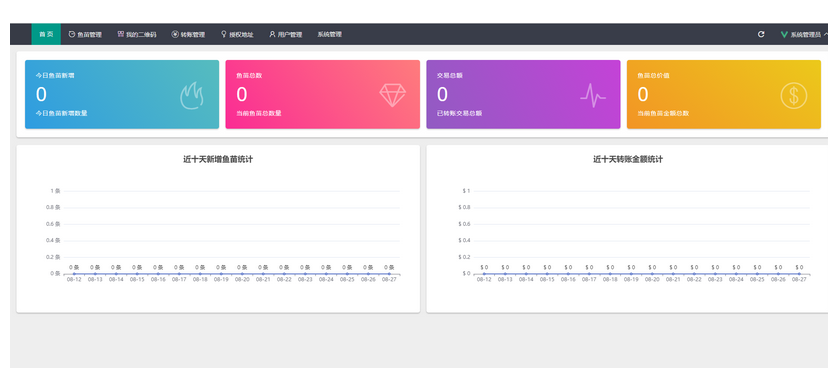Click the 交易总额 card title

pyautogui.click(x=450, y=76)
